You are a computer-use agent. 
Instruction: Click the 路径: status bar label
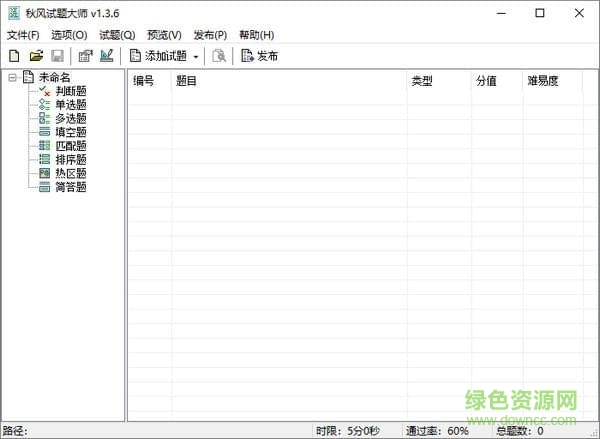pyautogui.click(x=15, y=431)
